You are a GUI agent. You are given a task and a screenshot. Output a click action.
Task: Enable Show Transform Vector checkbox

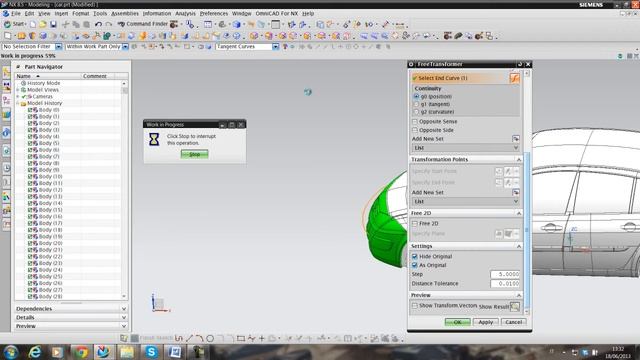(415, 305)
